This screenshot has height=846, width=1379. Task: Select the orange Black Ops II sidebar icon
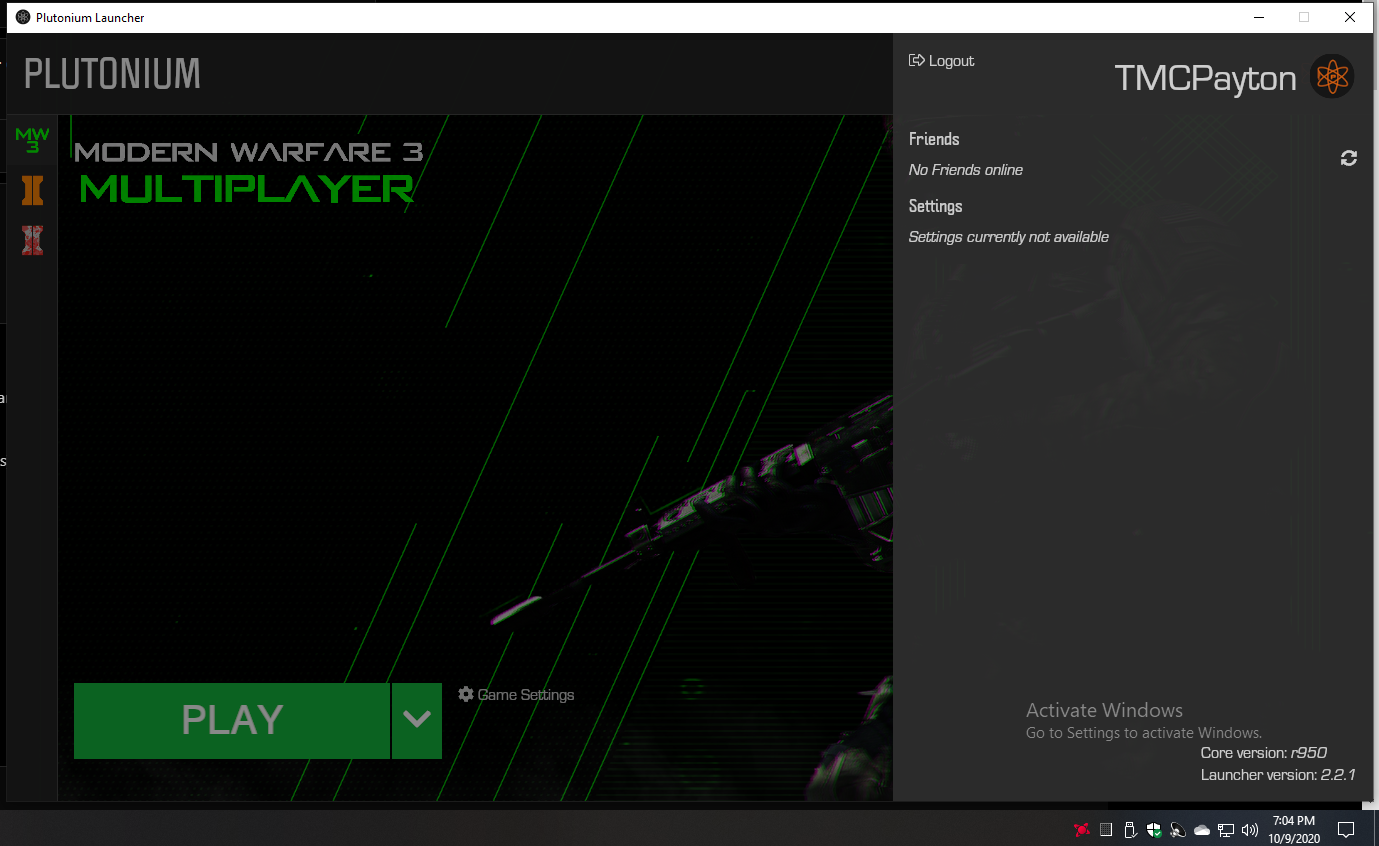pyautogui.click(x=32, y=190)
